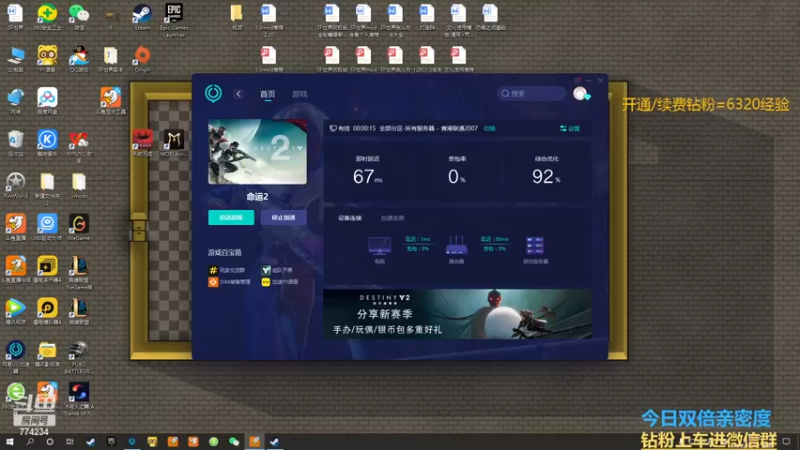Open the 设置 acceleration settings
Viewport: 800px width, 450px height.
(x=570, y=129)
